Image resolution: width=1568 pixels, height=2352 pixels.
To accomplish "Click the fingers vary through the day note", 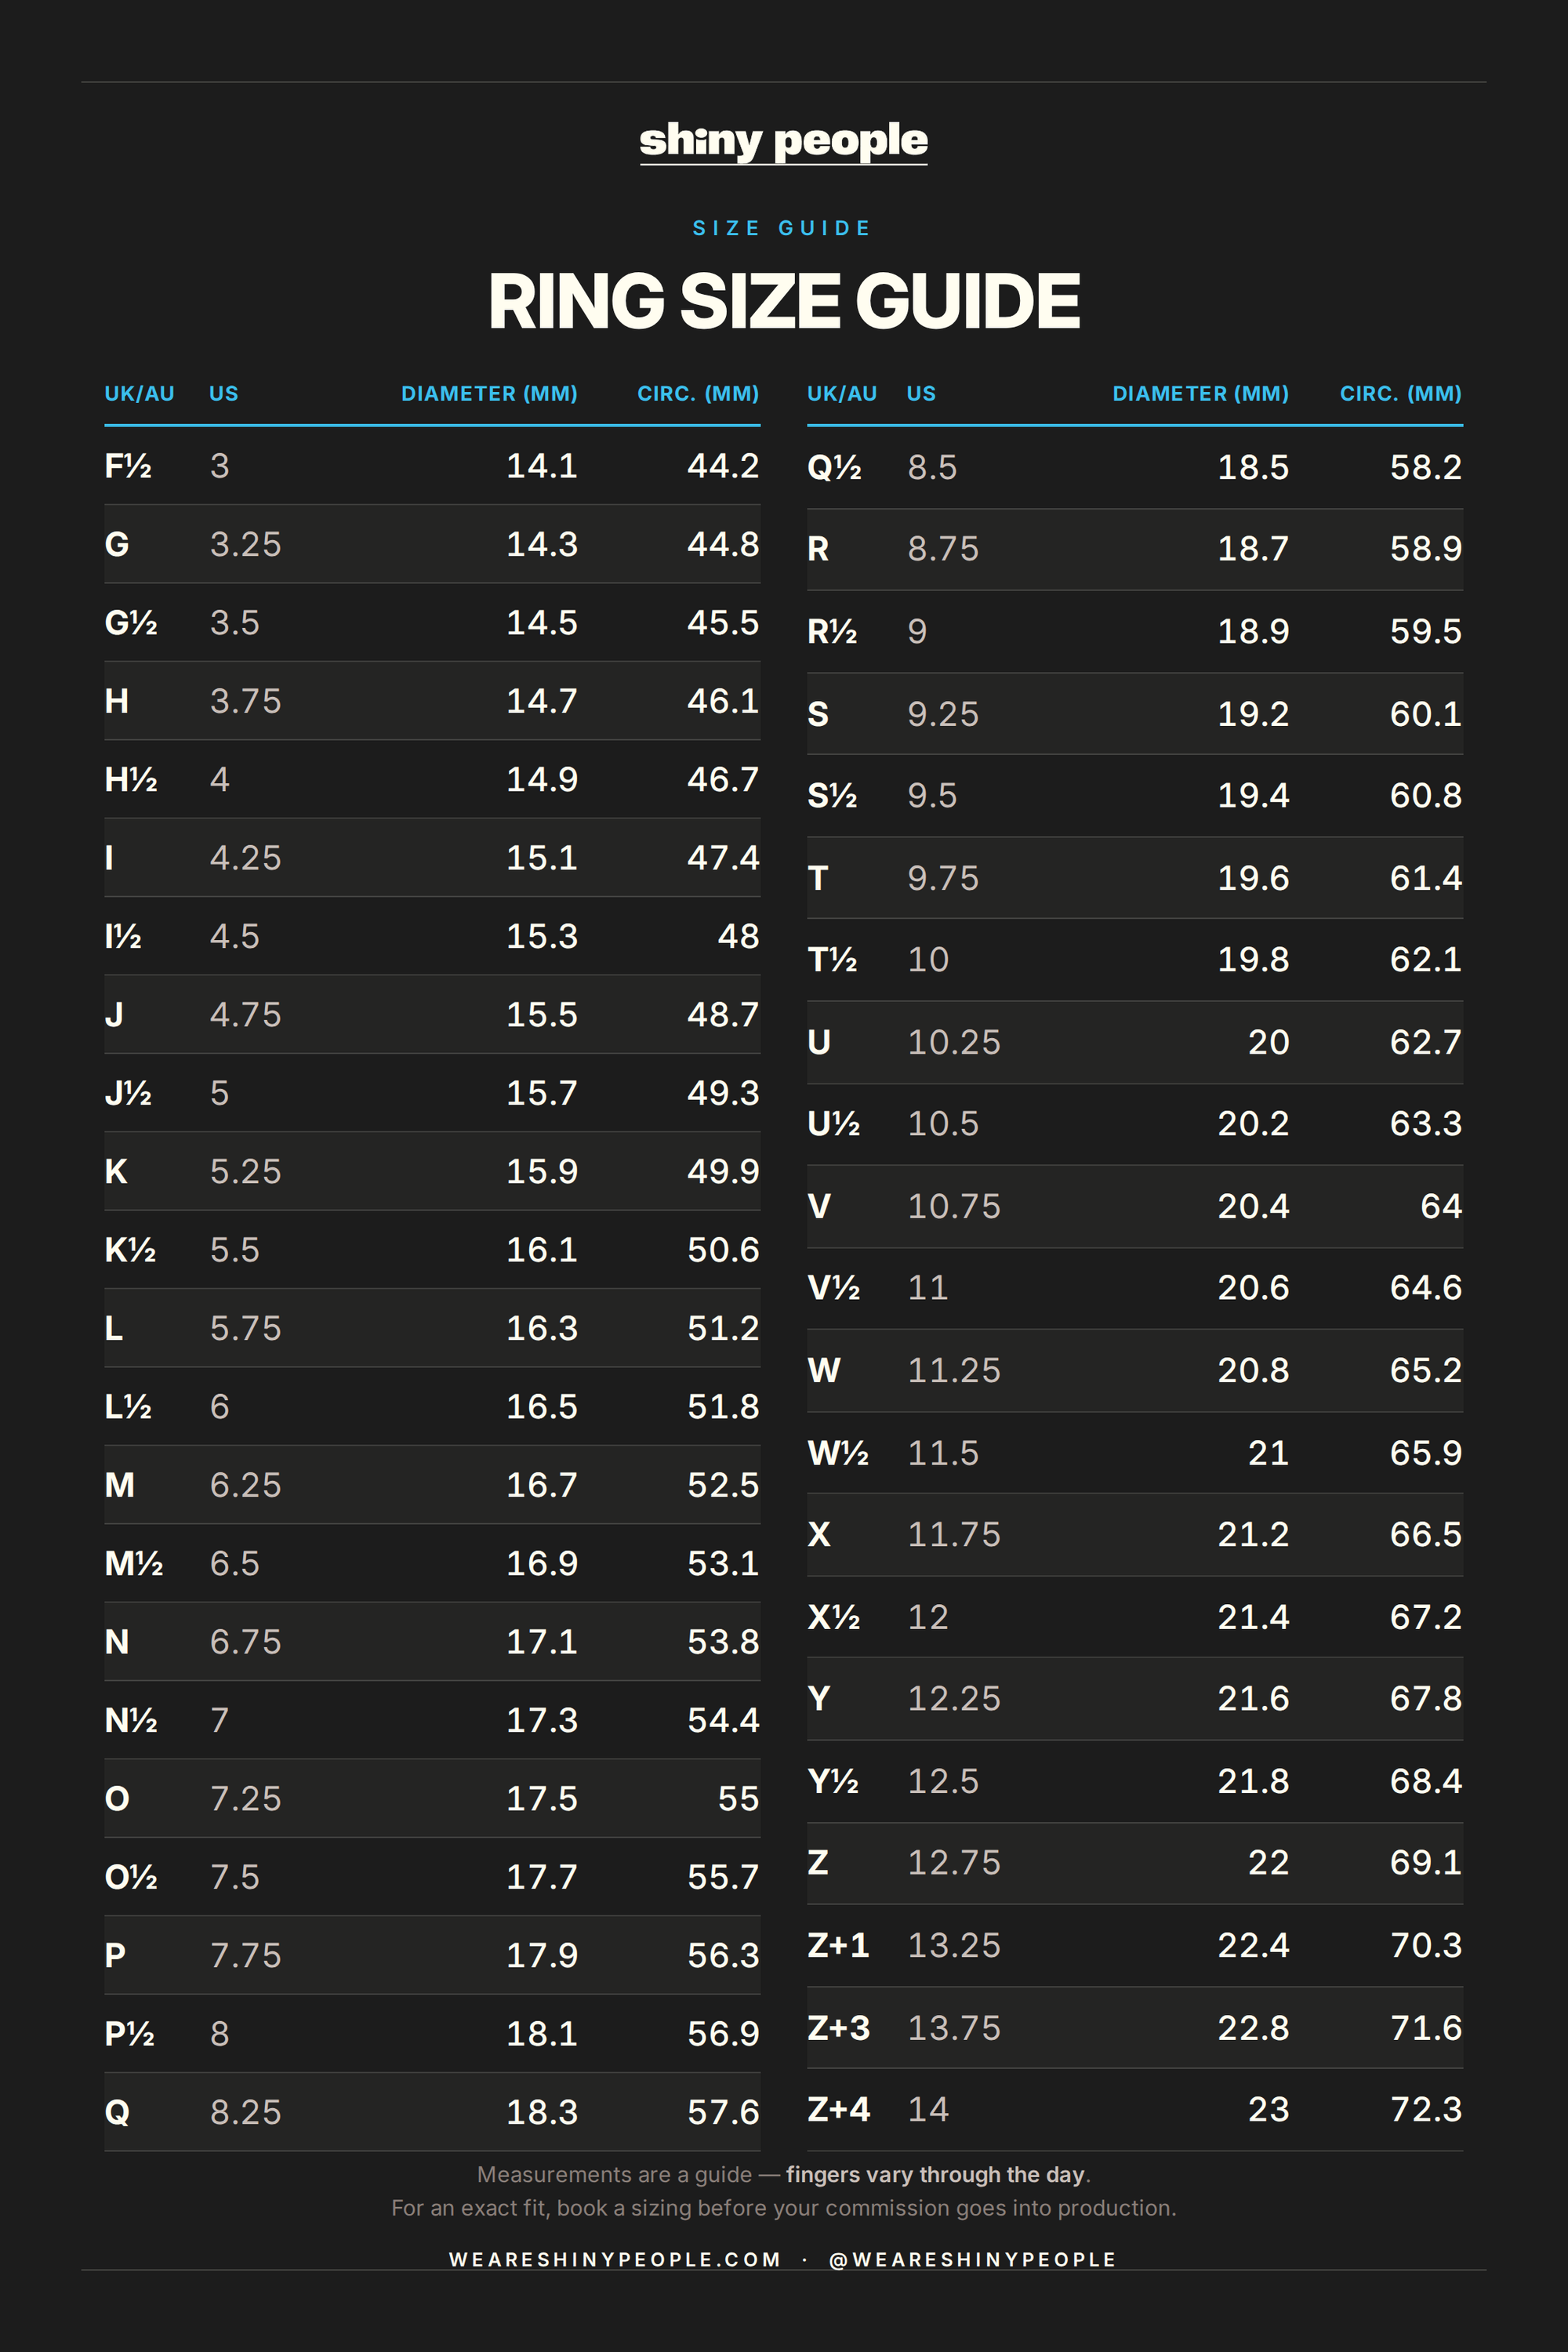I will 935,2174.
